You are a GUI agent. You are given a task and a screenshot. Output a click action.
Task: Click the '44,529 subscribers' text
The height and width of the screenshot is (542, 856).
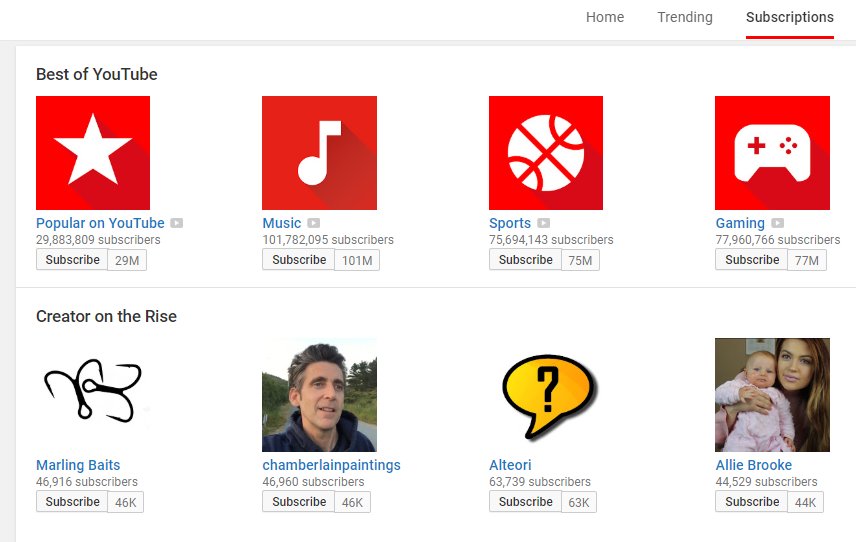coord(766,481)
